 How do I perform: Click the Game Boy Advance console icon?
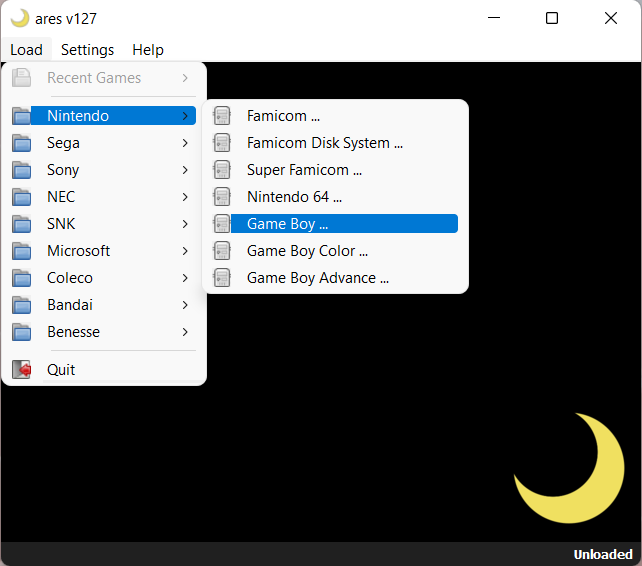[x=222, y=278]
